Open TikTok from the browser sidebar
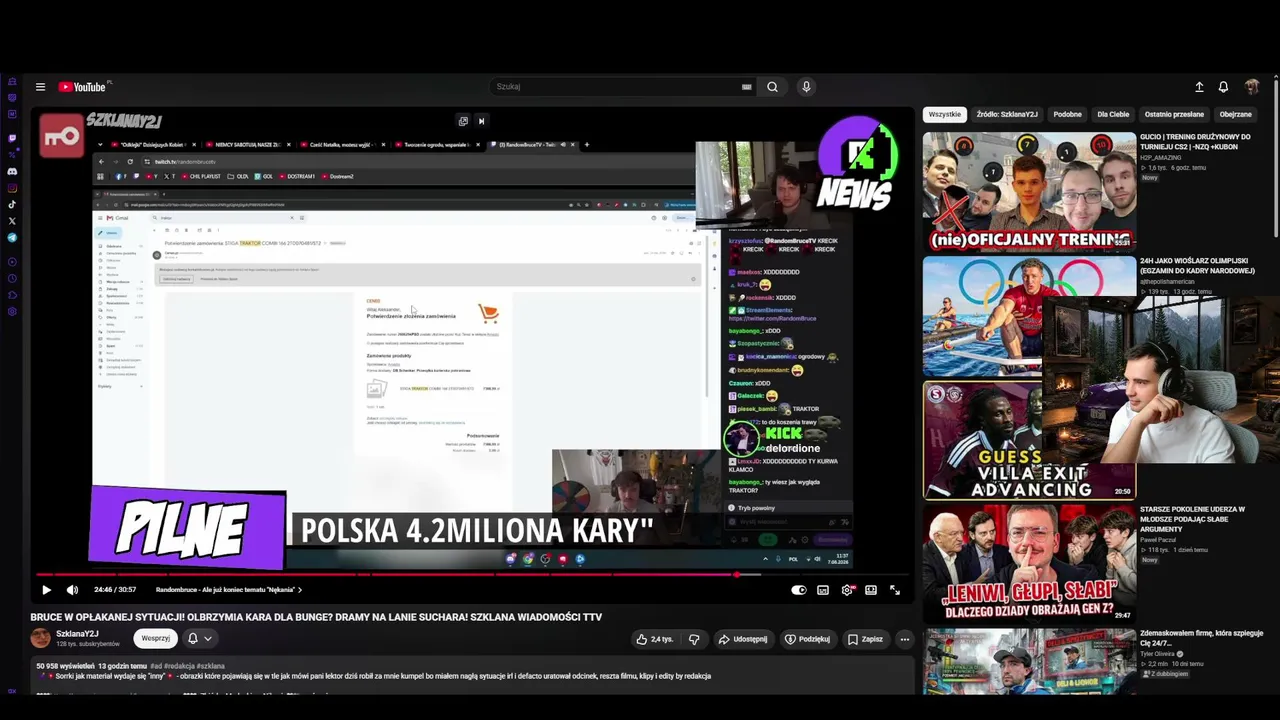 tap(12, 204)
